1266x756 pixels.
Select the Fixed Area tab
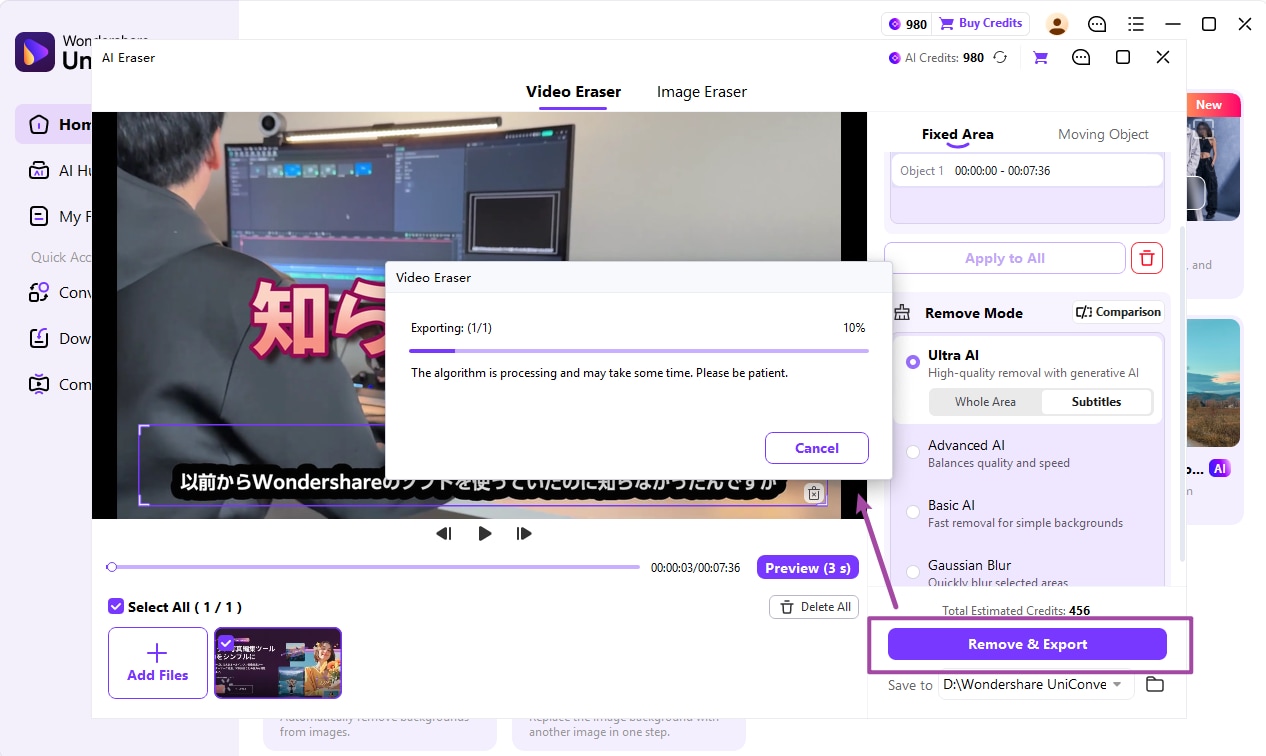point(958,134)
